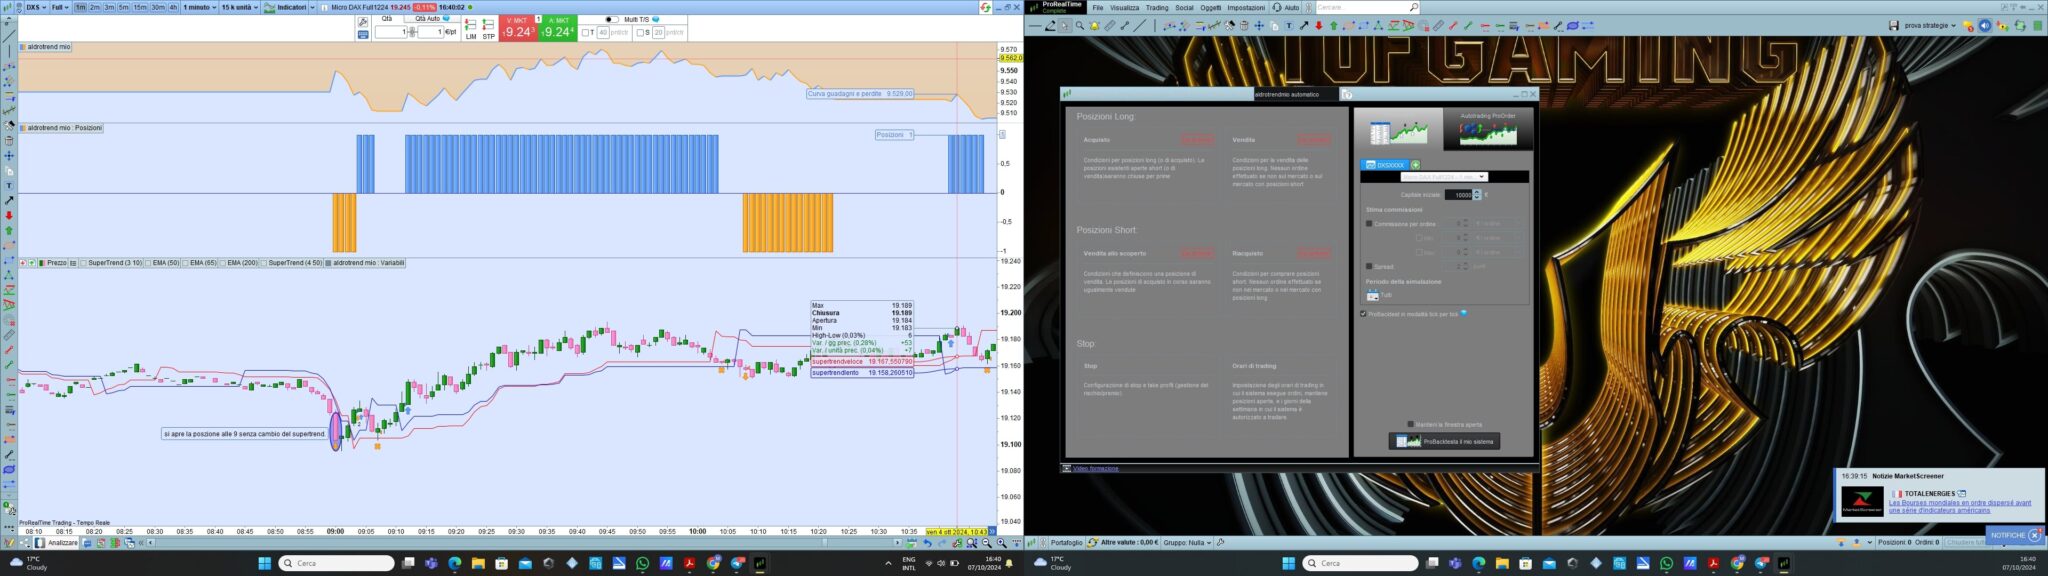2048x576 pixels.
Task: Enable the T target checkbox
Action: tap(585, 32)
